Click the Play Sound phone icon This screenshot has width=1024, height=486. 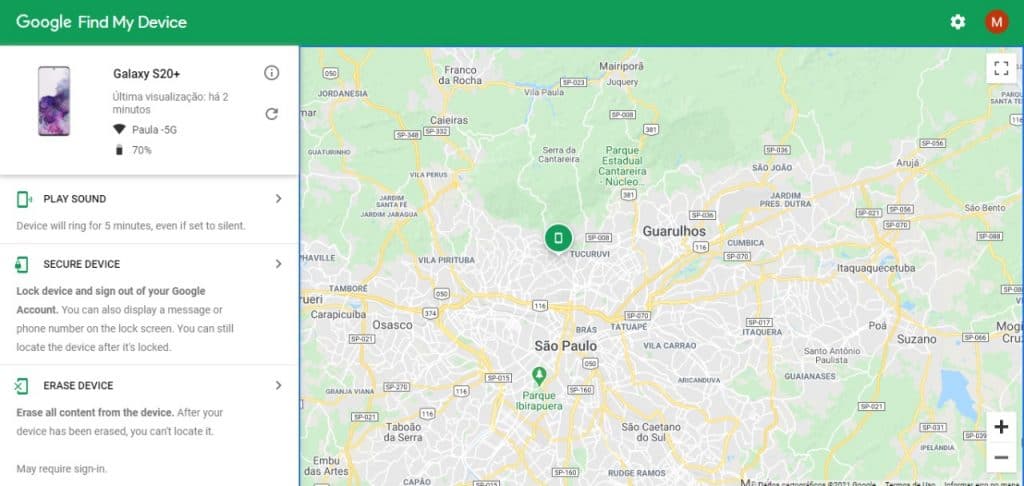pyautogui.click(x=23, y=200)
